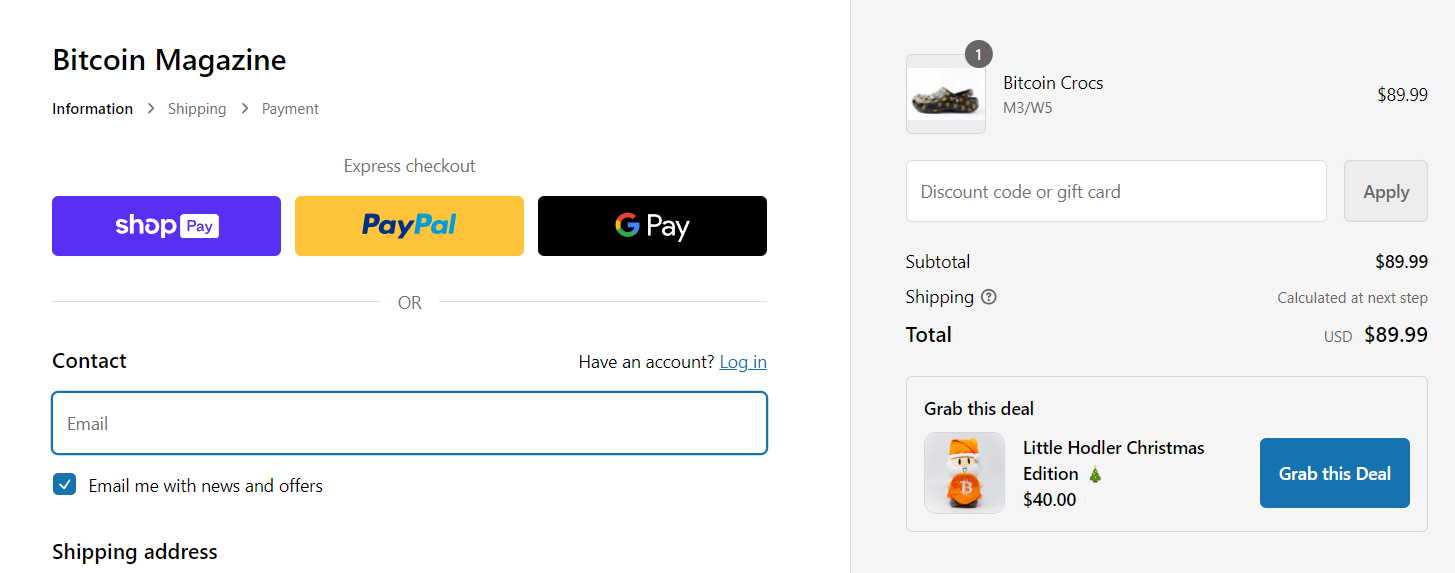Pay with Google Pay express checkout
Image resolution: width=1455 pixels, height=573 pixels.
click(652, 226)
